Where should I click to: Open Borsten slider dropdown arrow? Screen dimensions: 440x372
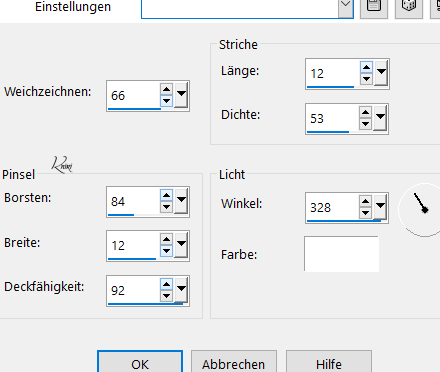pyautogui.click(x=181, y=201)
